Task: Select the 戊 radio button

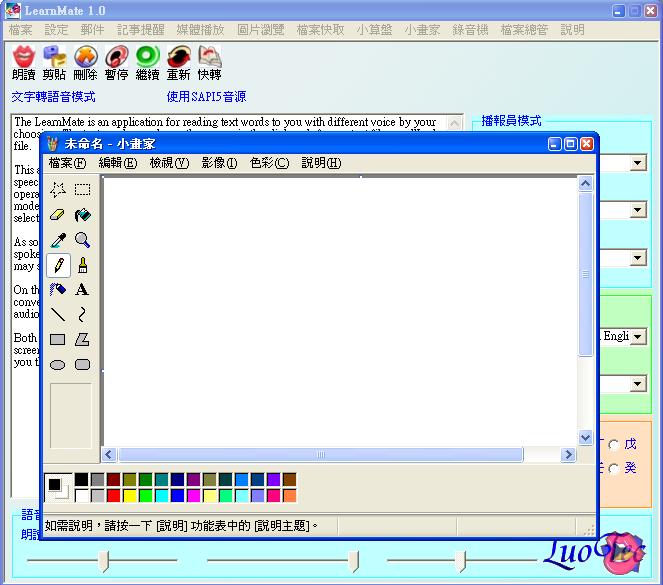Action: [614, 445]
